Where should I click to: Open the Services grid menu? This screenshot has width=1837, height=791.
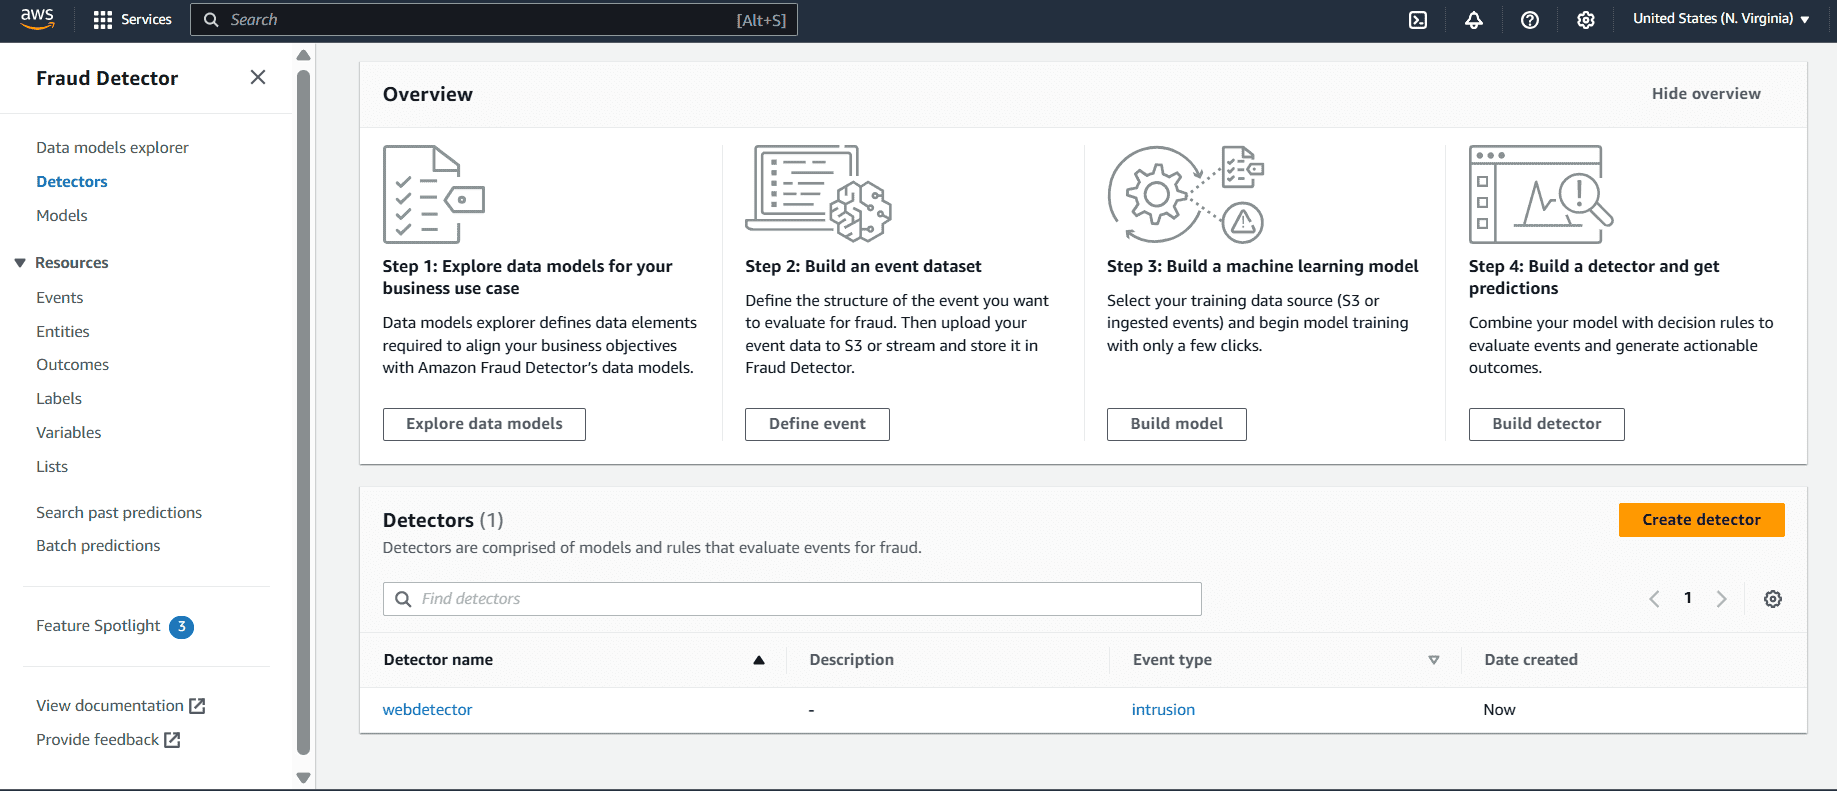(132, 20)
